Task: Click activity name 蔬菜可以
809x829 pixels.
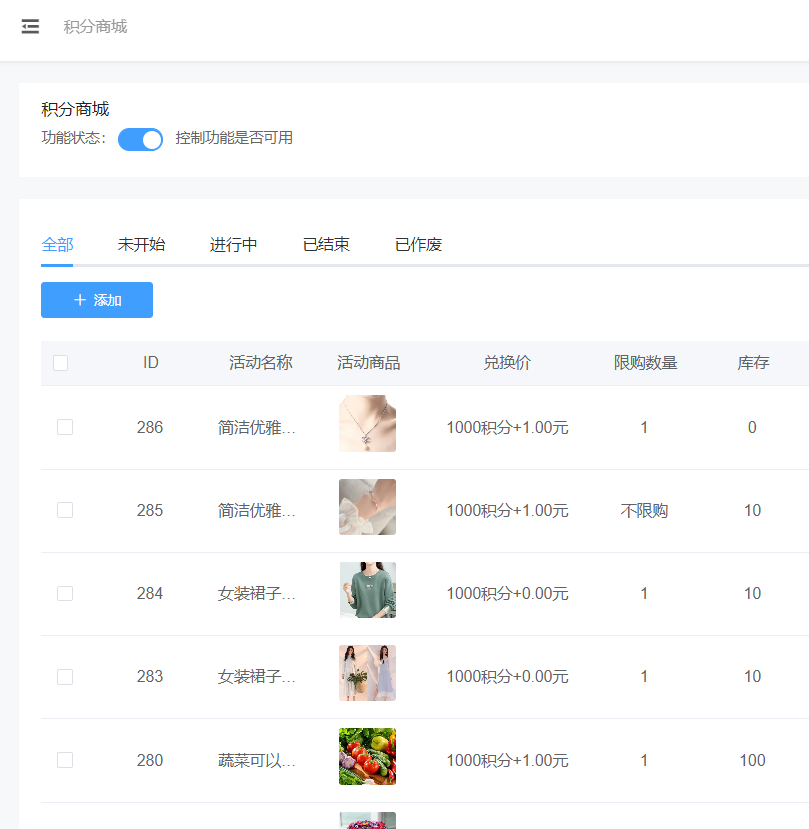Action: point(257,760)
